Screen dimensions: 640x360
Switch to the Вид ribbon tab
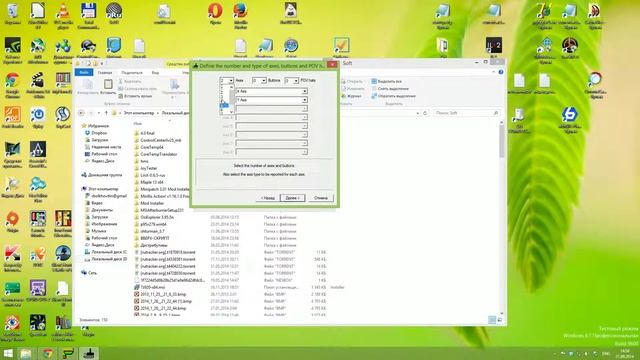pyautogui.click(x=156, y=73)
